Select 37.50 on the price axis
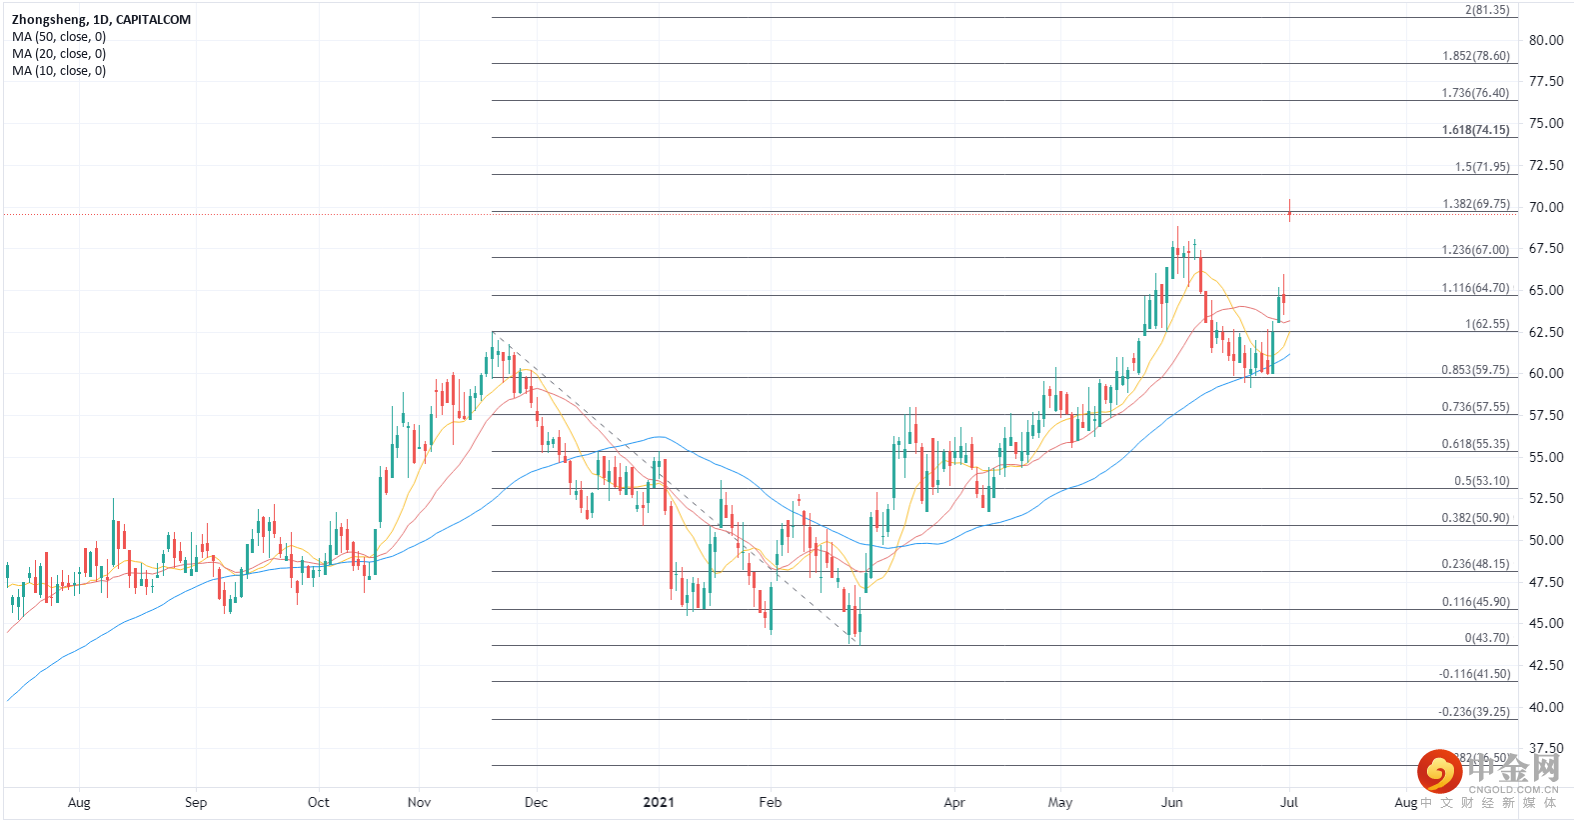The width and height of the screenshot is (1574, 821). coord(1546,748)
